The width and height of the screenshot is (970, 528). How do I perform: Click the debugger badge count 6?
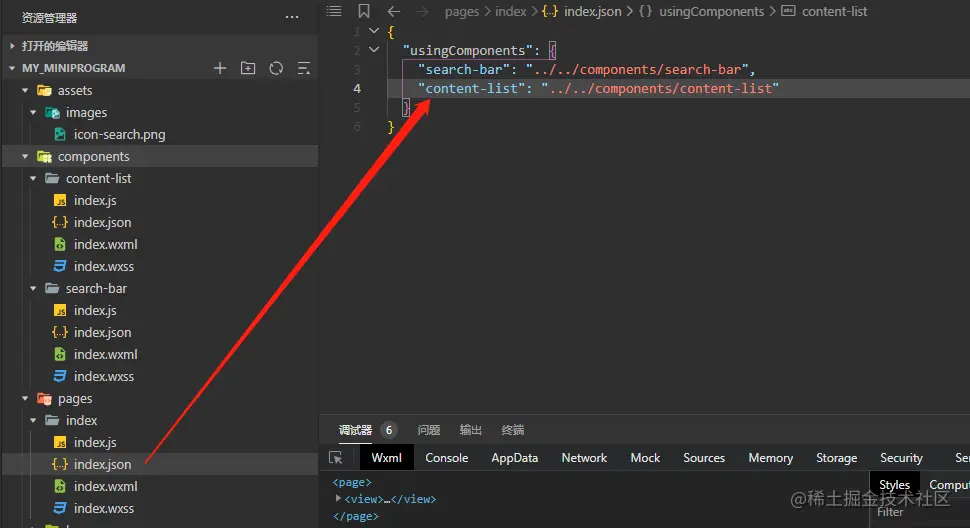coord(388,430)
